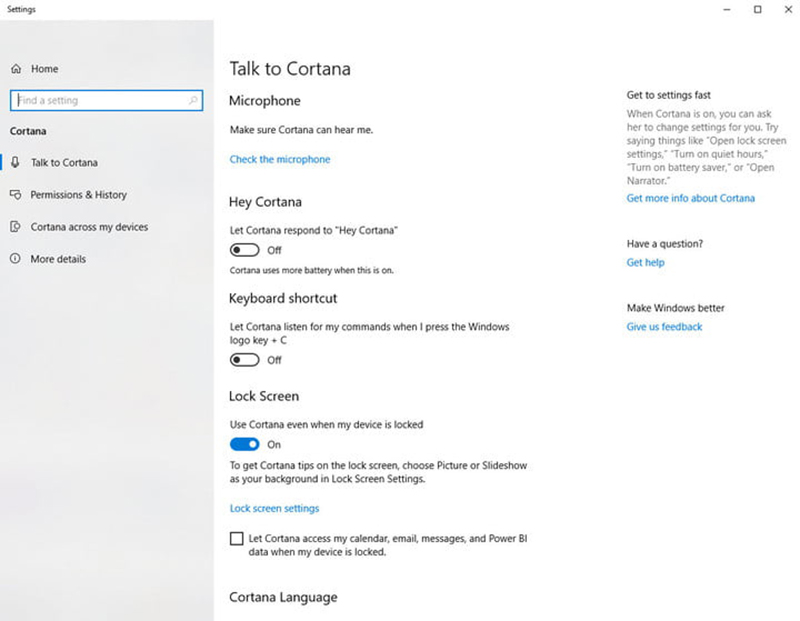Click the Cortana Language heading

coord(283,597)
